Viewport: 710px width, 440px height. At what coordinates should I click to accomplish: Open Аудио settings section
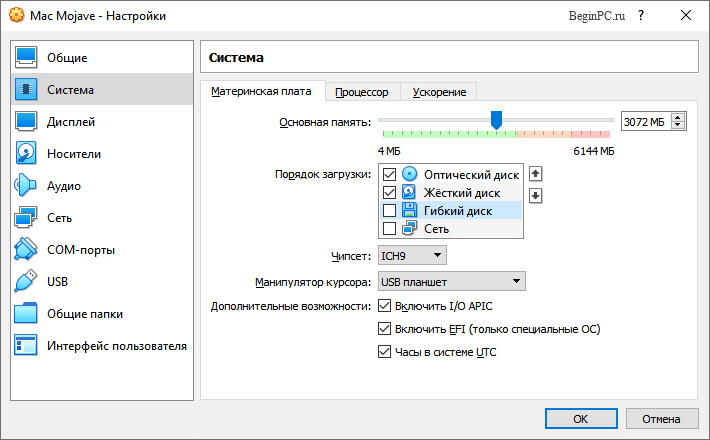coord(102,186)
